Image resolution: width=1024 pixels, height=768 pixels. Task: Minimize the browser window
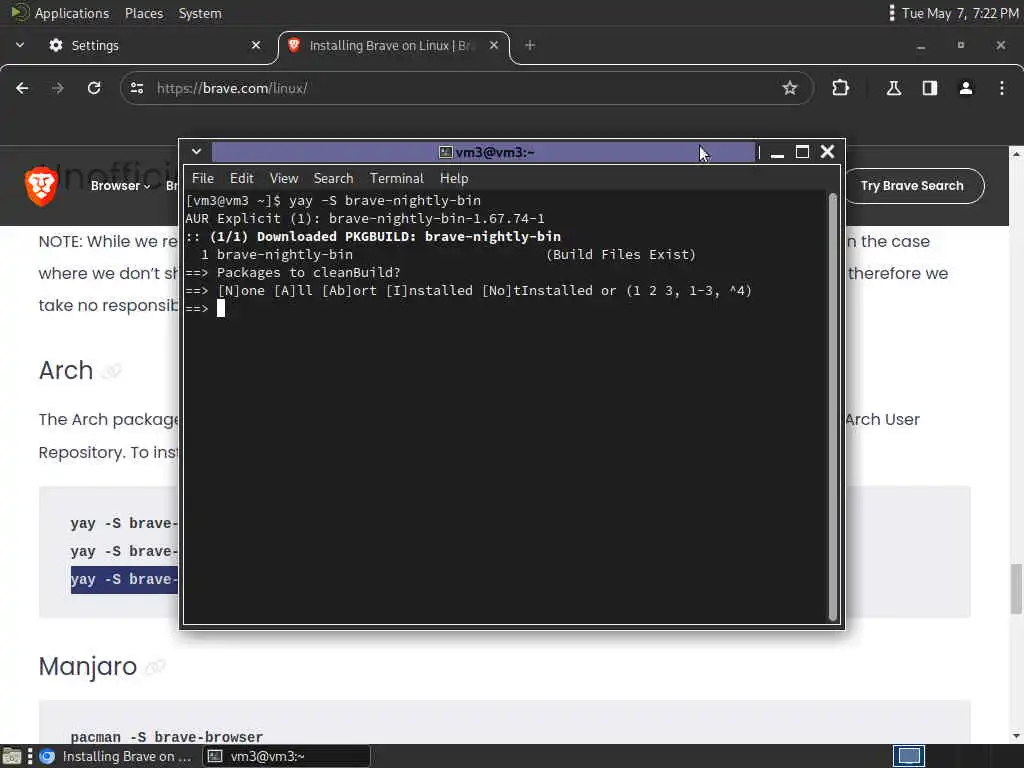pos(921,46)
